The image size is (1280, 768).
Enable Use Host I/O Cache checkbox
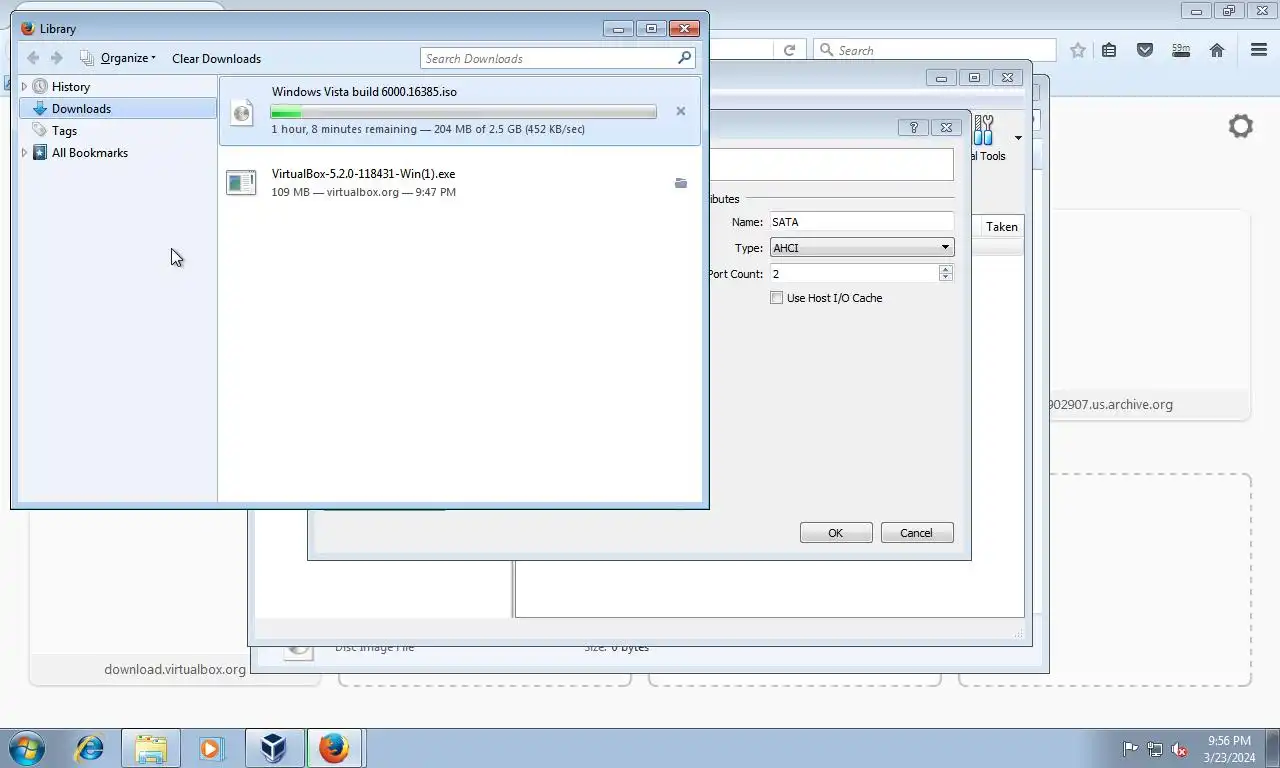click(x=776, y=298)
